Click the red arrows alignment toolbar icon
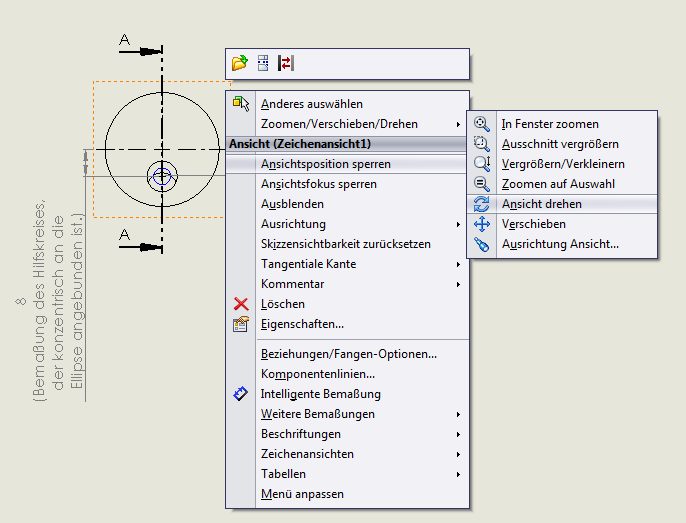Screen dimensions: 686x523 pos(286,63)
